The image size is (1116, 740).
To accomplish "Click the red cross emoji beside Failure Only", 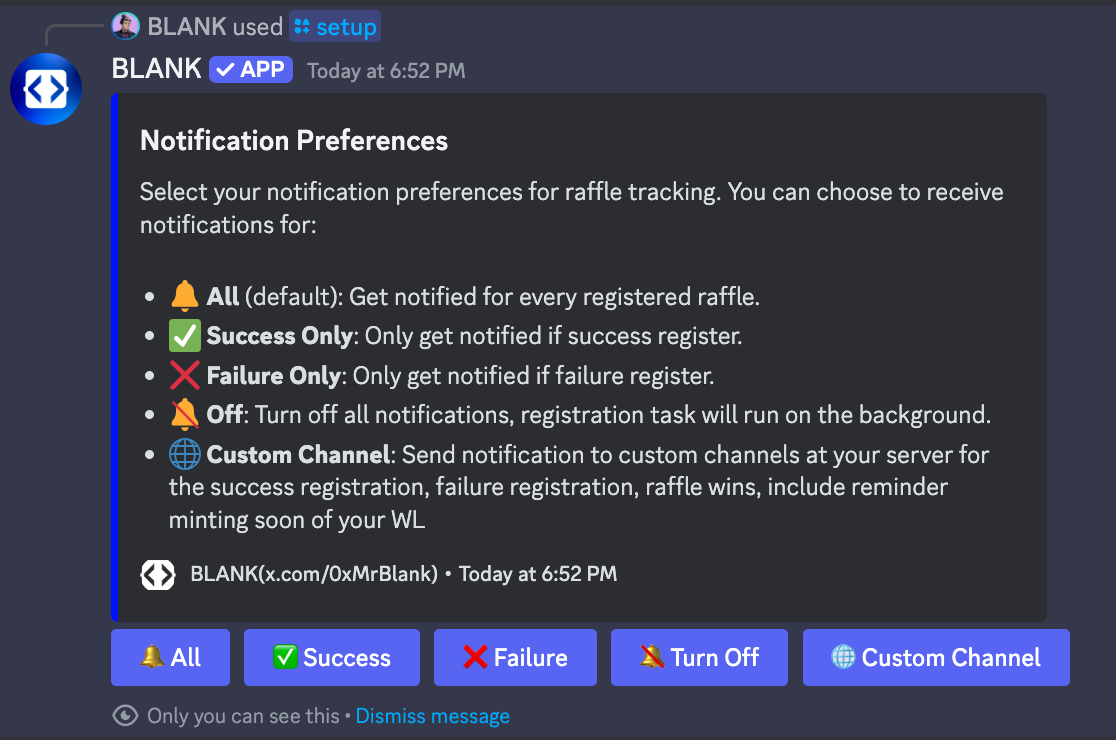I will (184, 376).
